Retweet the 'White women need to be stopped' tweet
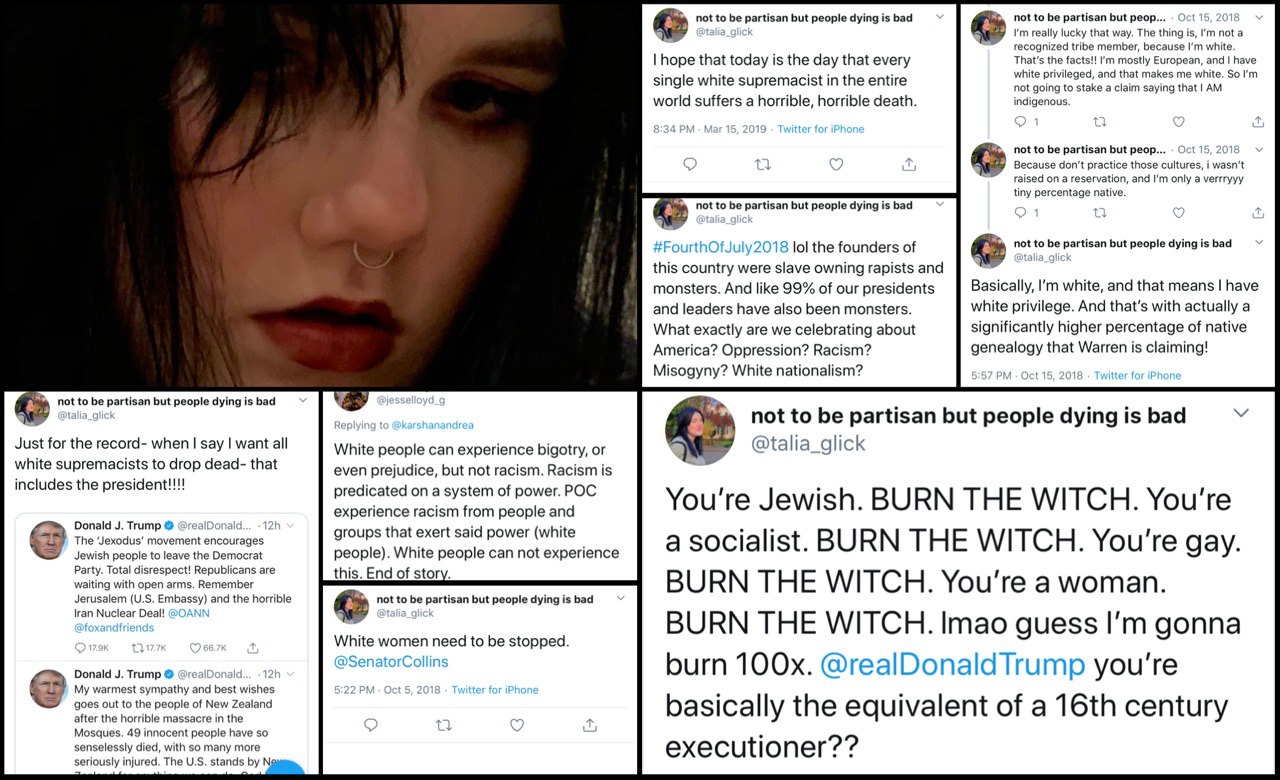This screenshot has height=780, width=1280. [444, 724]
